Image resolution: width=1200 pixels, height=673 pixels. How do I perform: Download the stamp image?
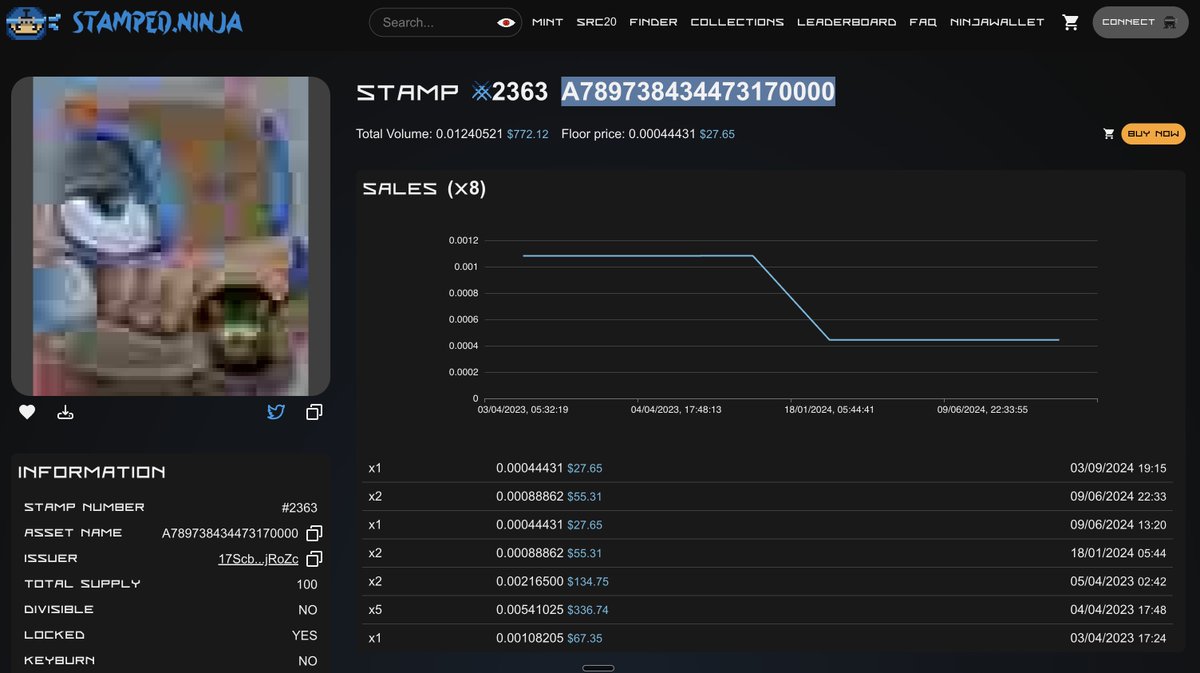[x=65, y=411]
